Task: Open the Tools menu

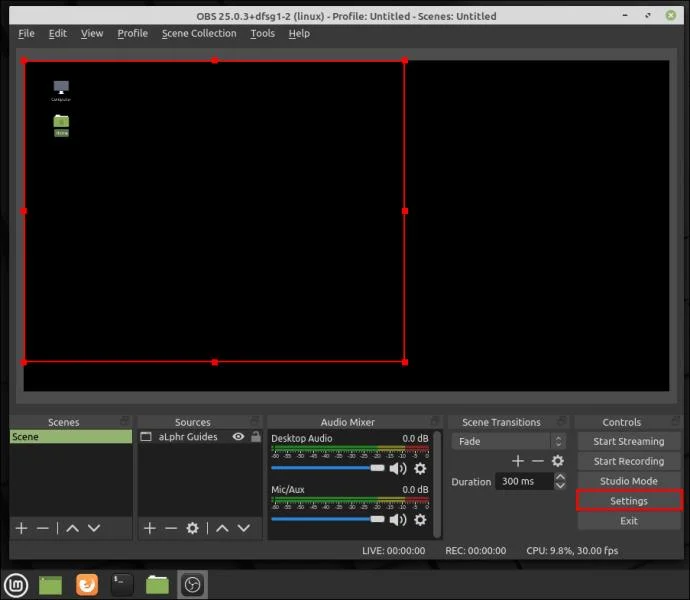Action: coord(263,33)
